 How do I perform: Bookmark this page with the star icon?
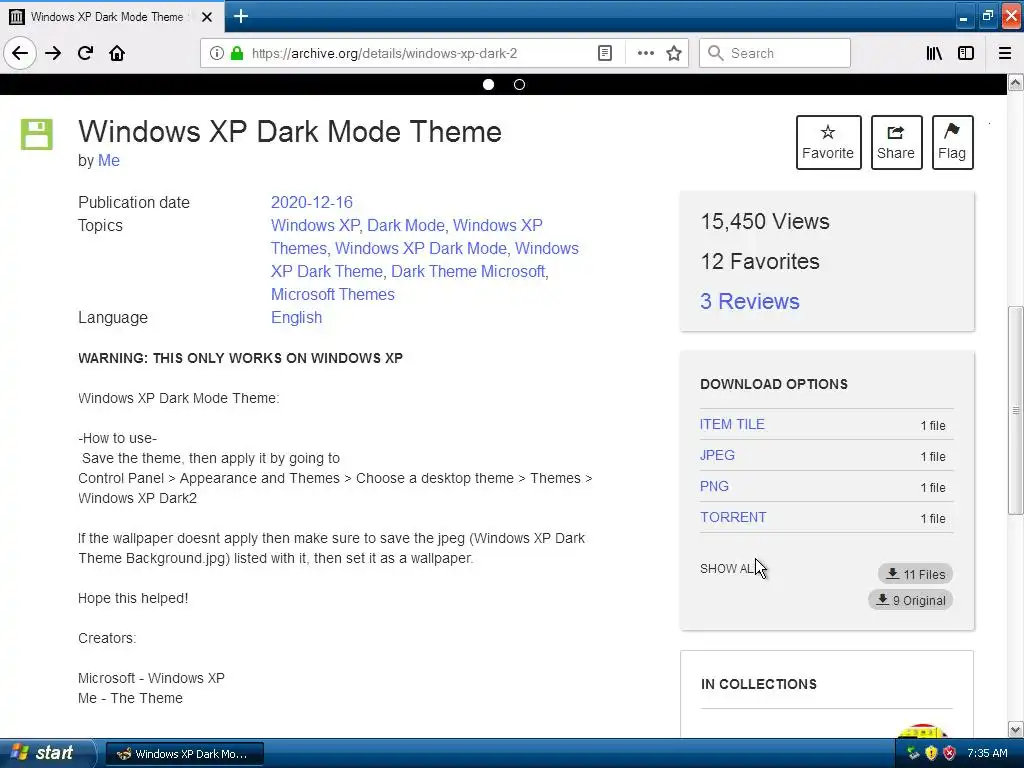tap(674, 53)
